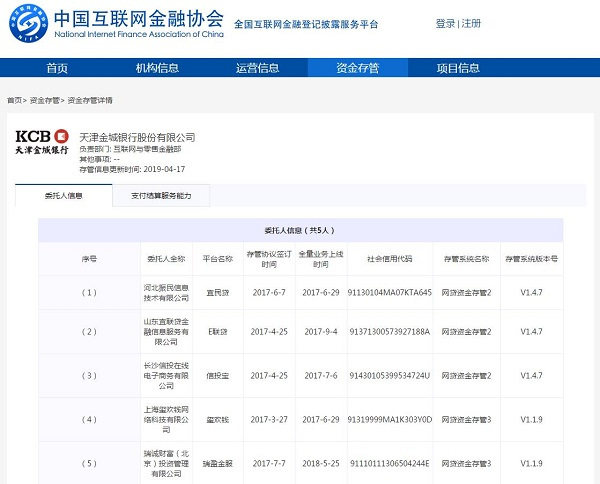
Task: Click the 中国互联网金融协会 site title
Action: point(139,18)
